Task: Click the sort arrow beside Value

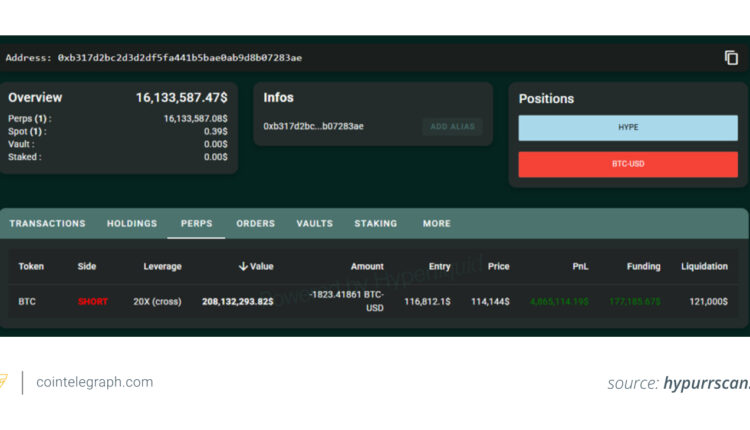Action: coord(243,267)
